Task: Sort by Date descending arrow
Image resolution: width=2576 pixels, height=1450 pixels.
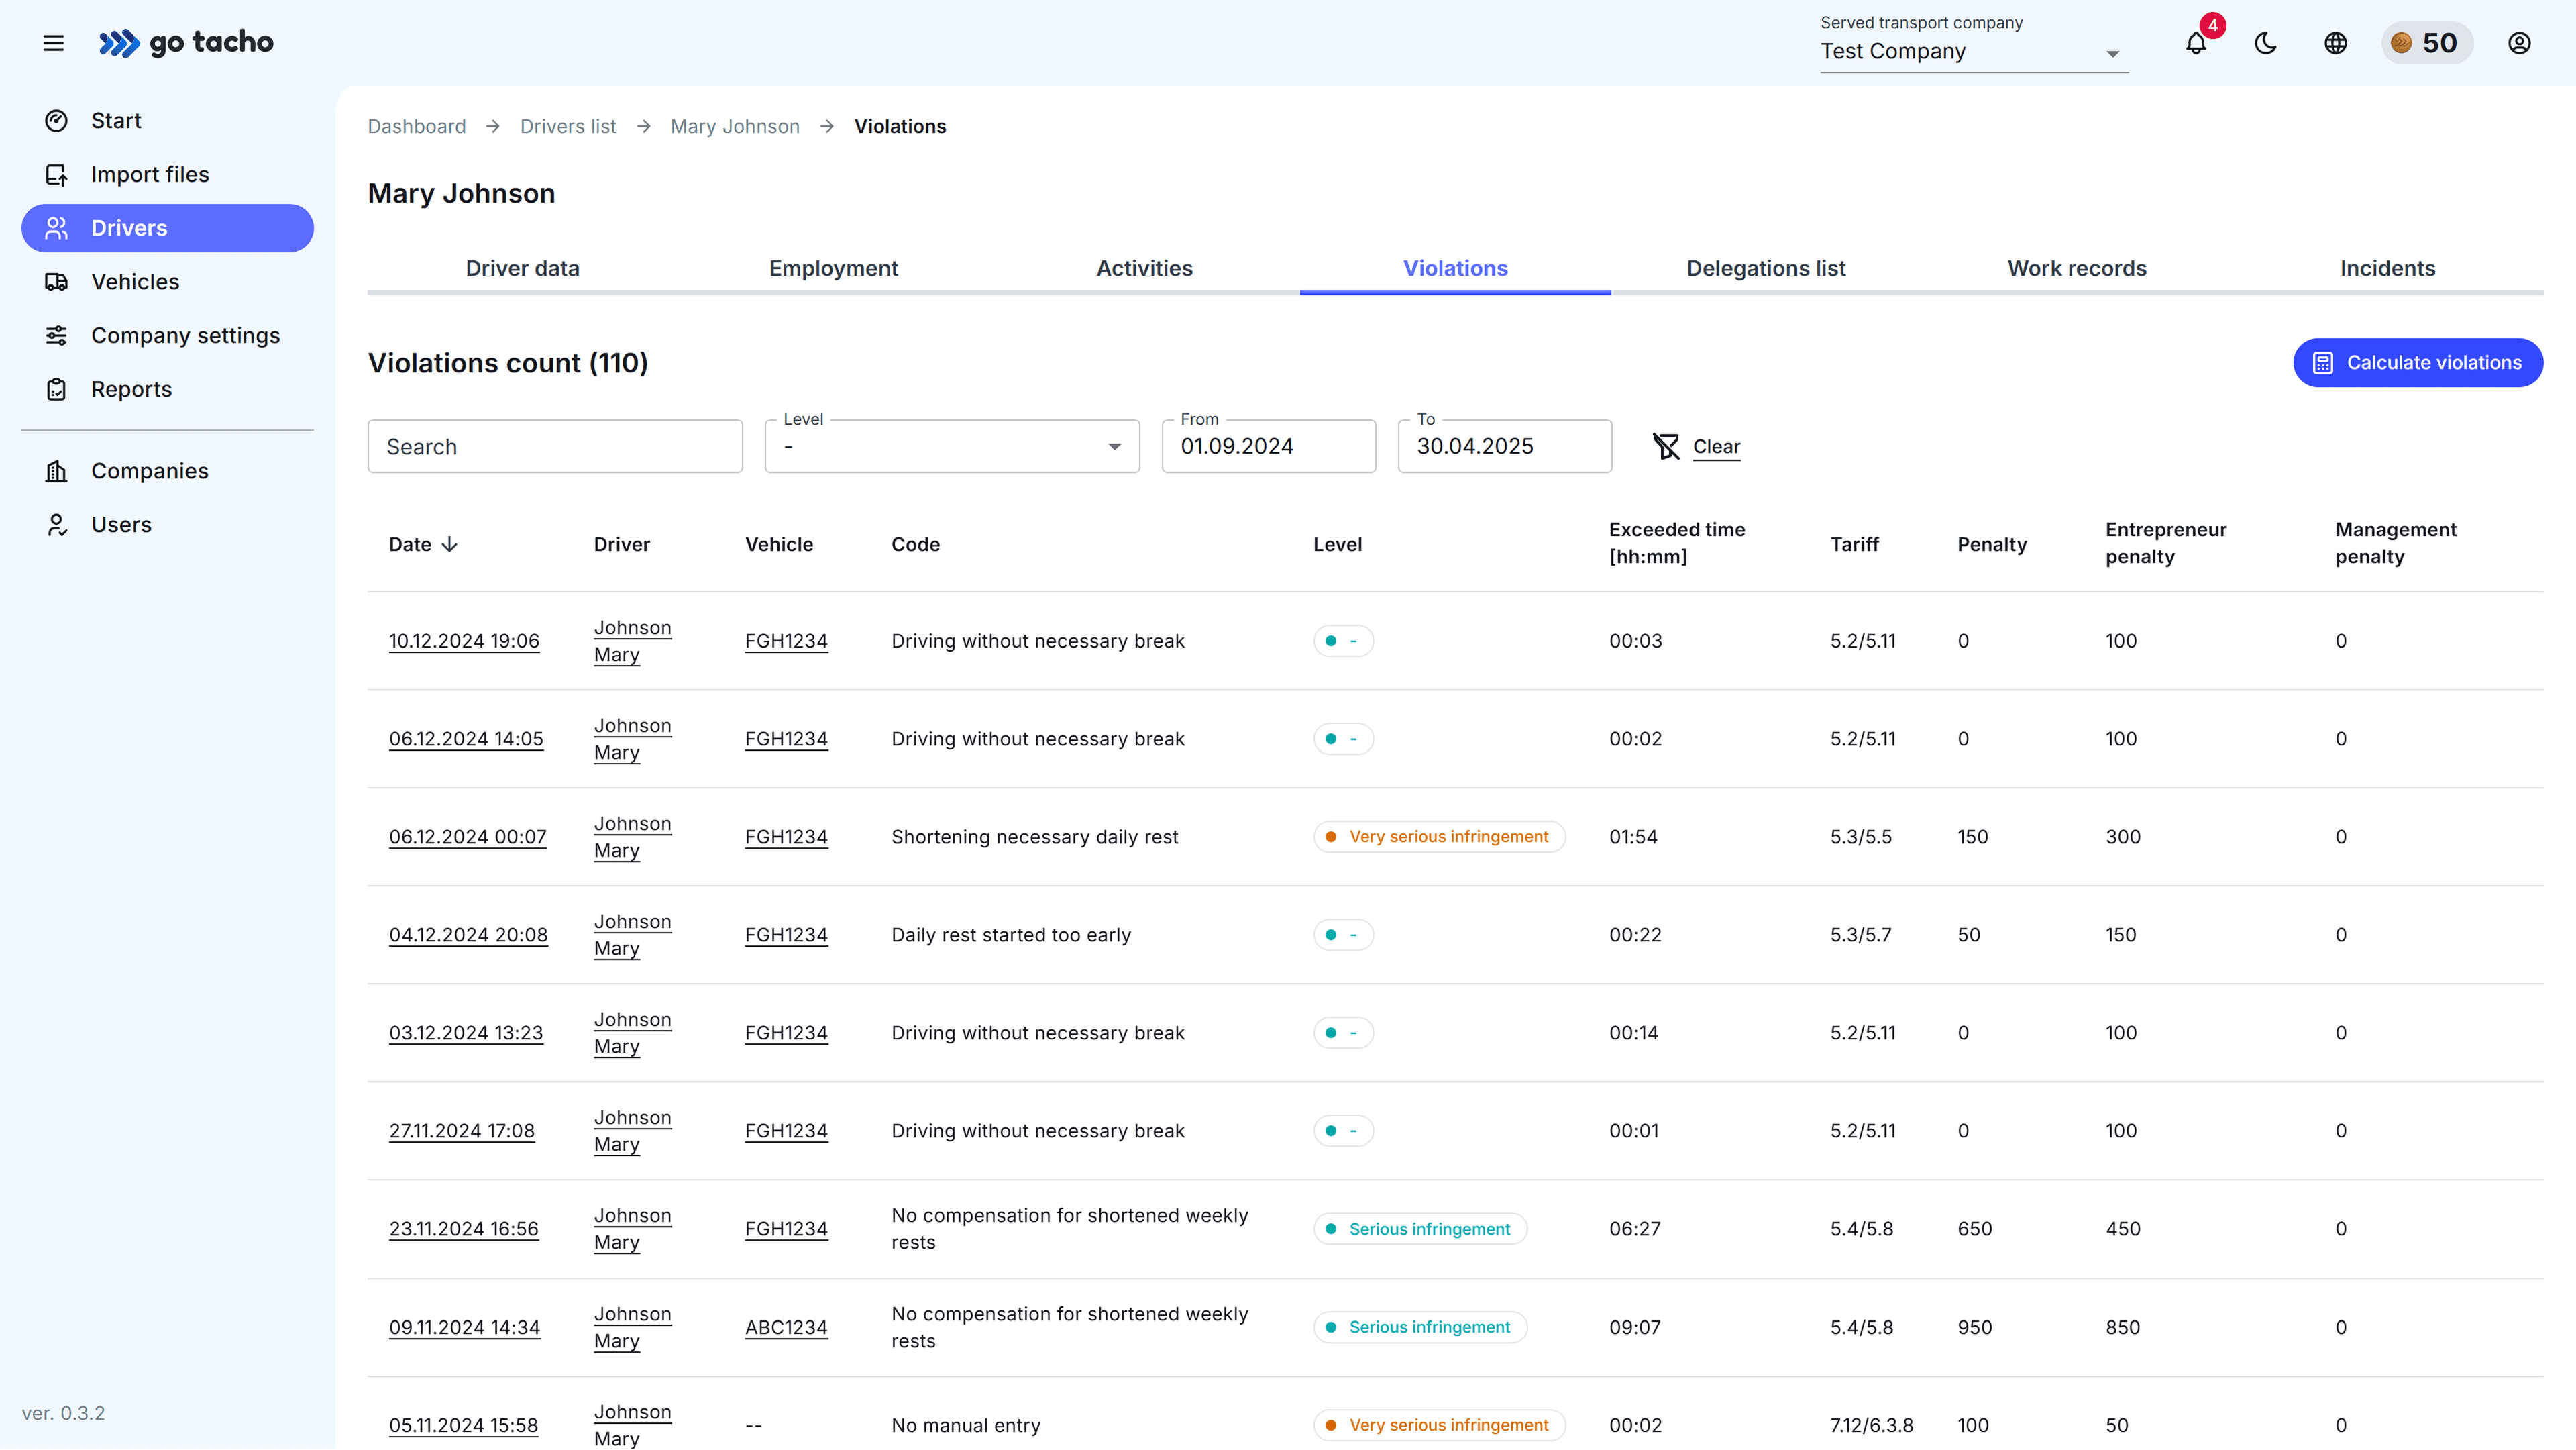Action: click(450, 544)
